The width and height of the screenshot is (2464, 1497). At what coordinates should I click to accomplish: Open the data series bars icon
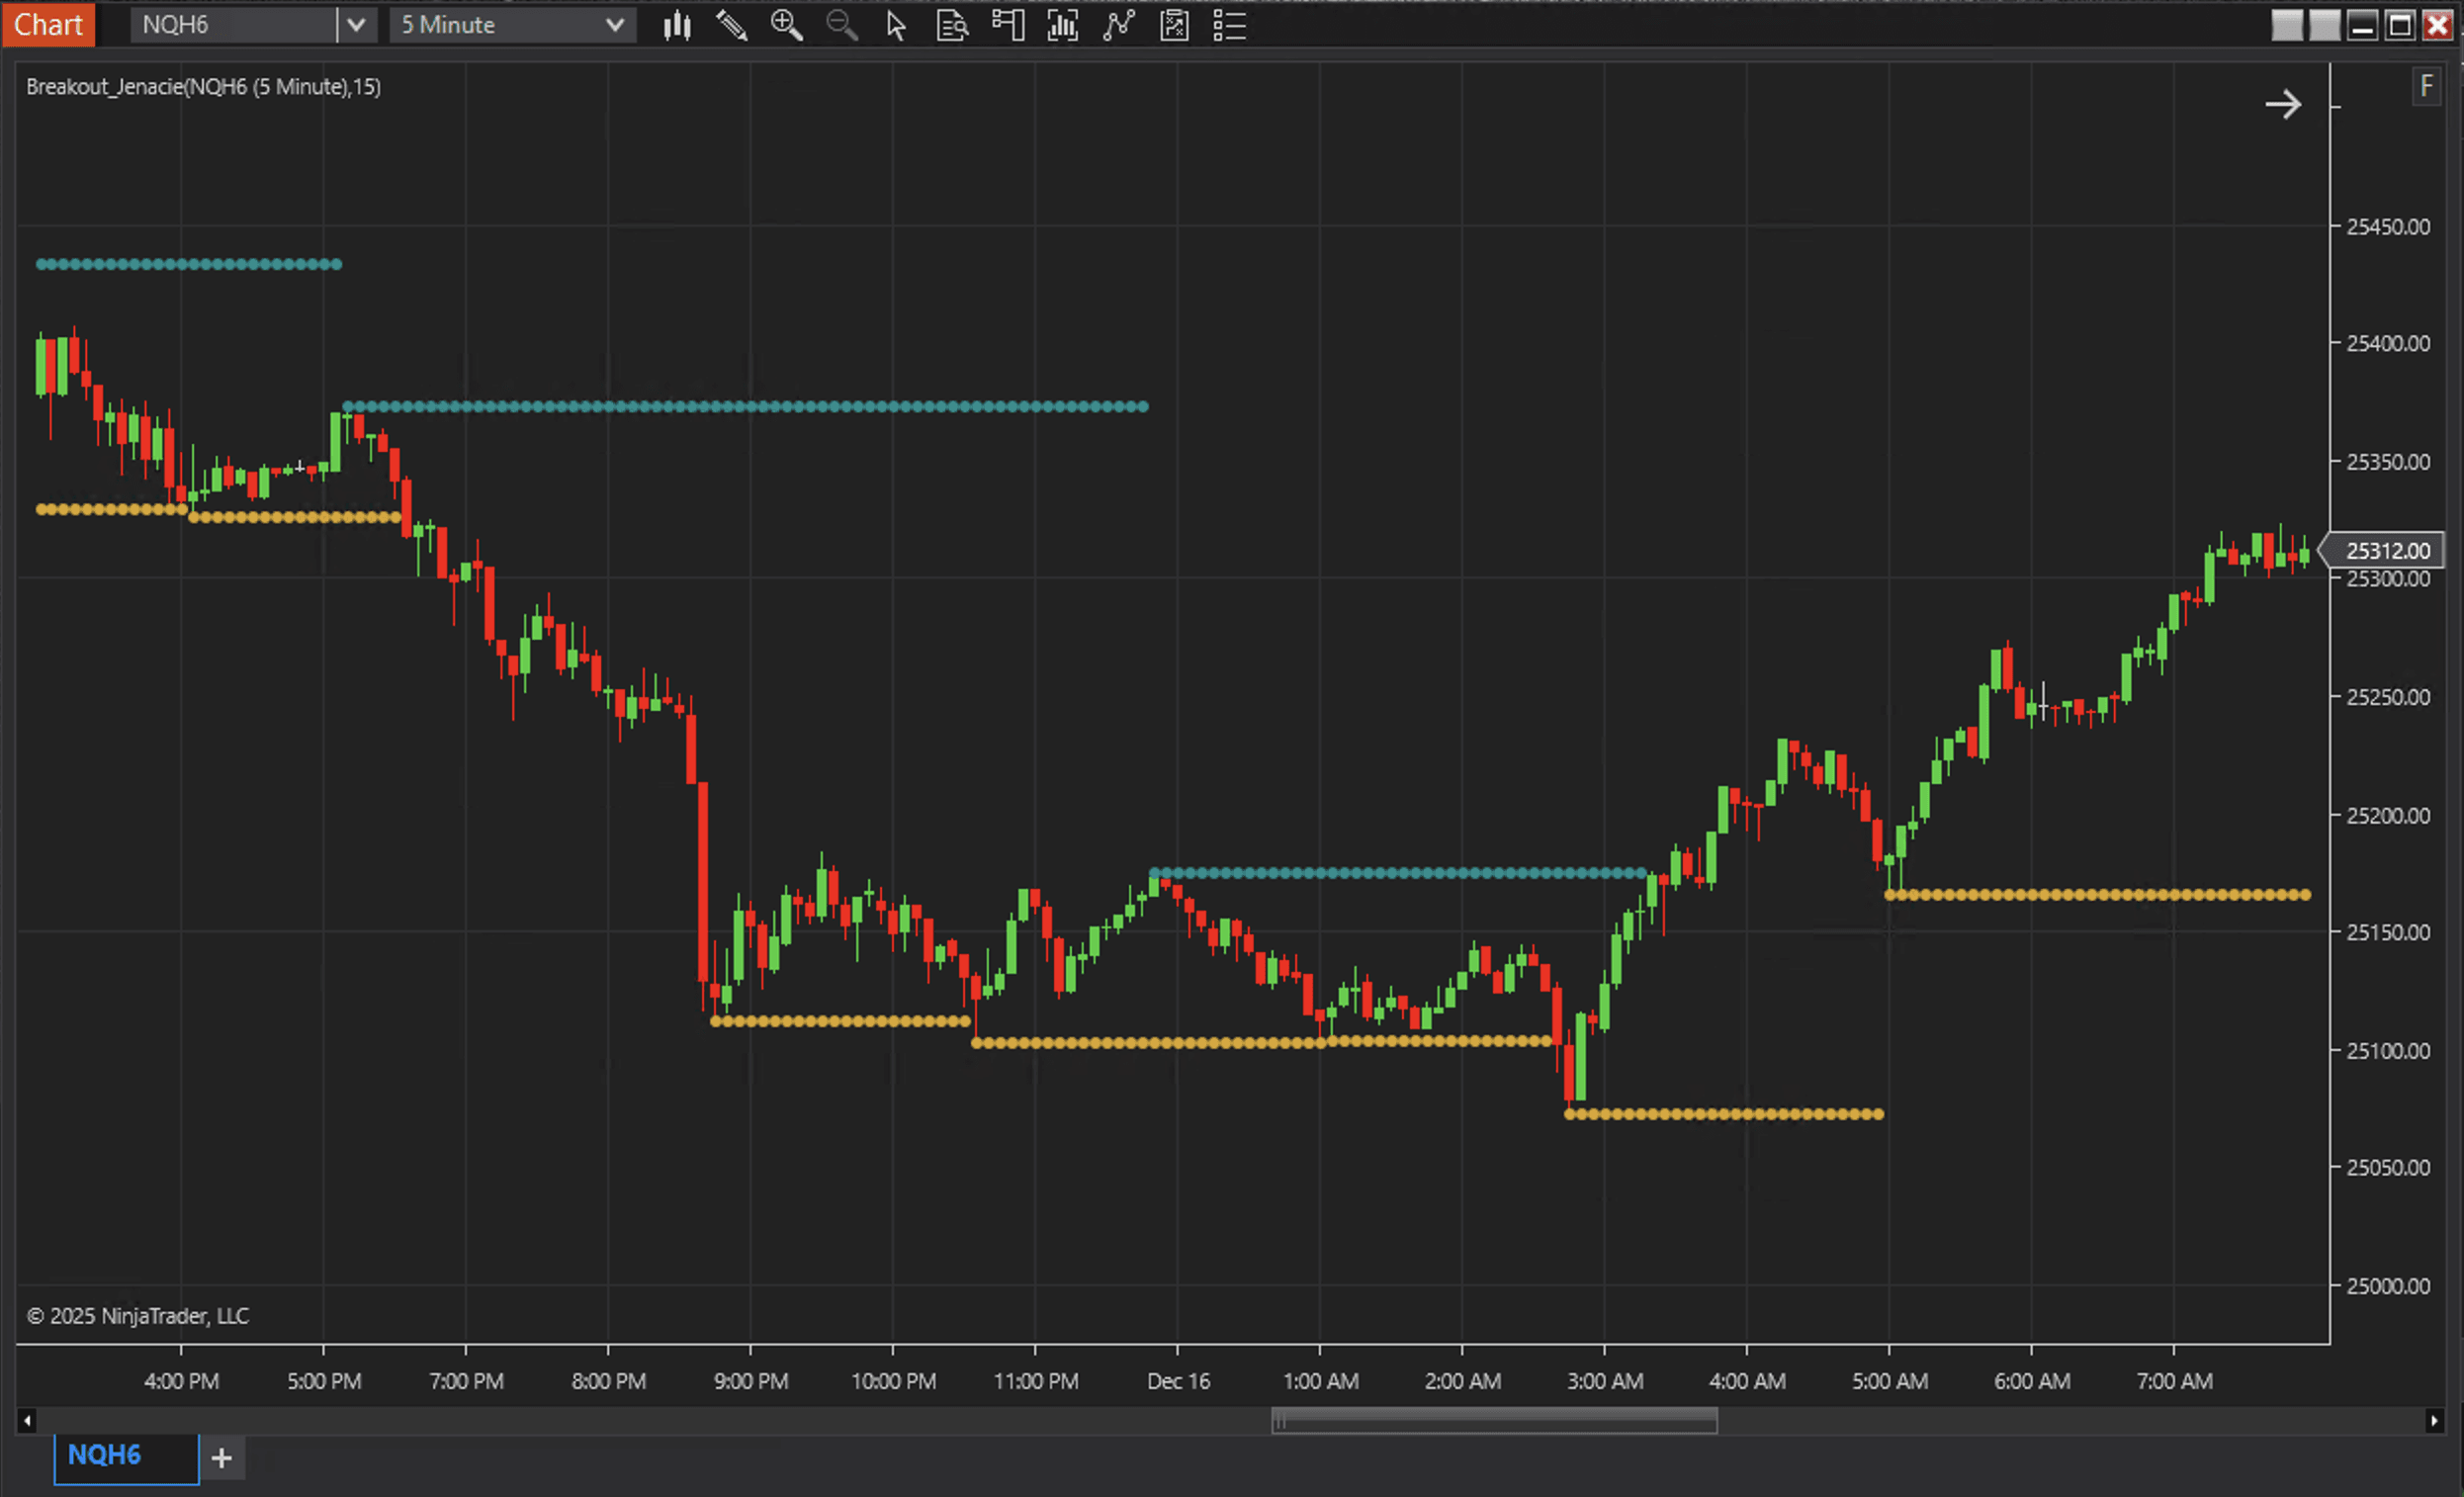pos(1063,26)
